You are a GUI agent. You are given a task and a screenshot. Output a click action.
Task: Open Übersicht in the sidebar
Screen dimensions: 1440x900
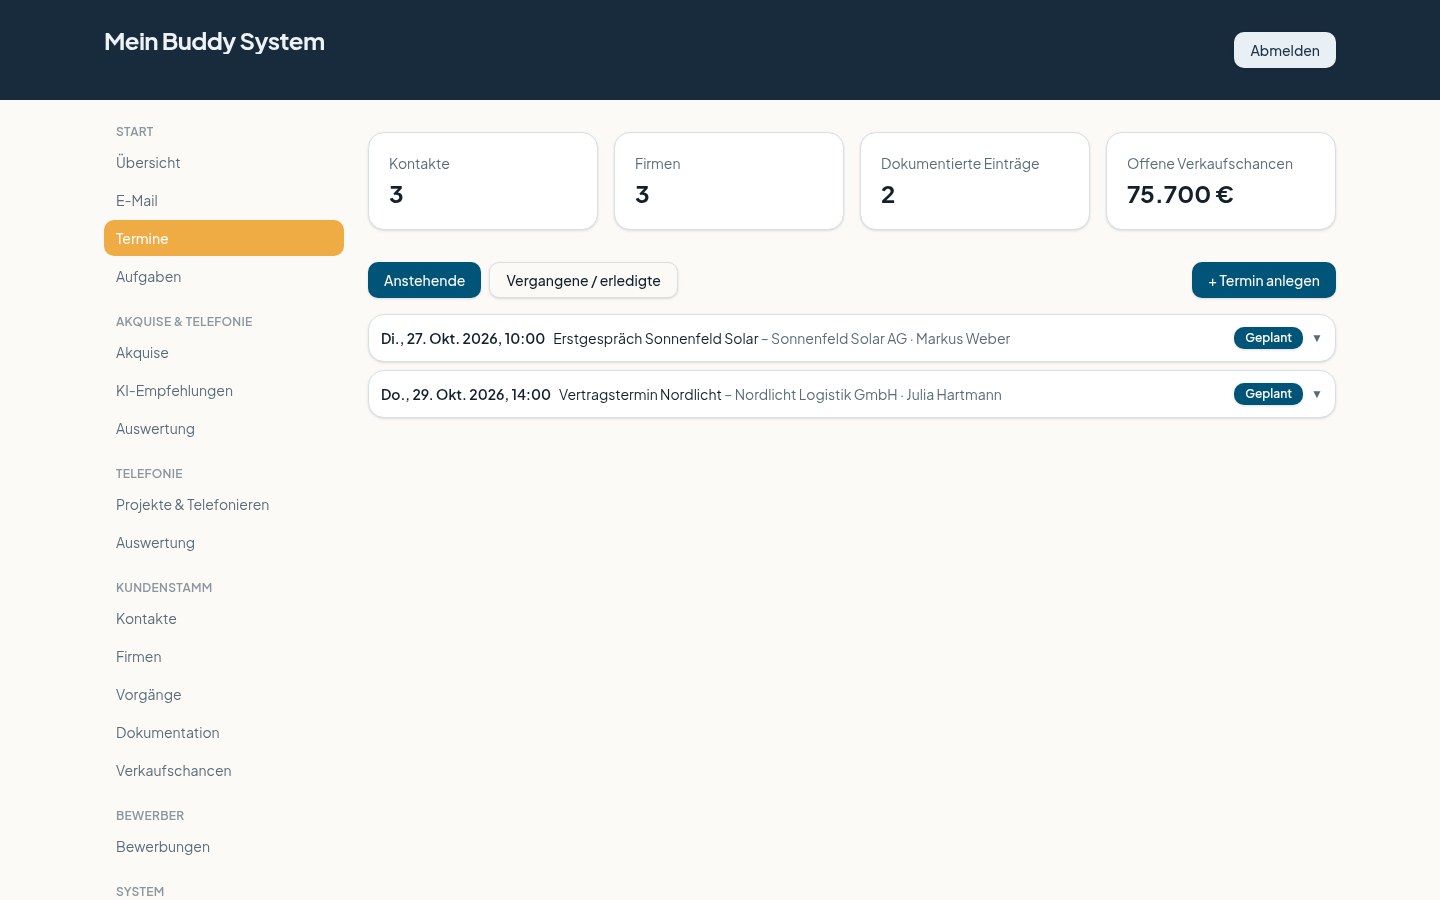pyautogui.click(x=224, y=162)
